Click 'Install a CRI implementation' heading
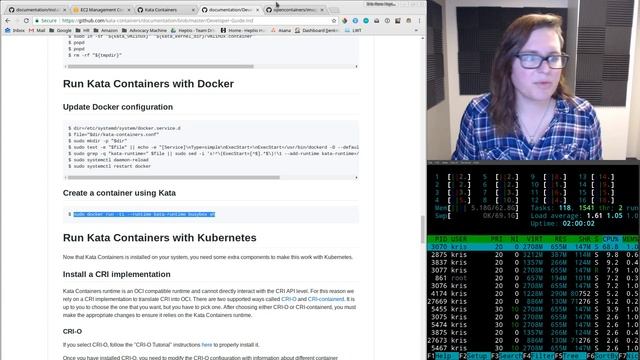 [117, 274]
